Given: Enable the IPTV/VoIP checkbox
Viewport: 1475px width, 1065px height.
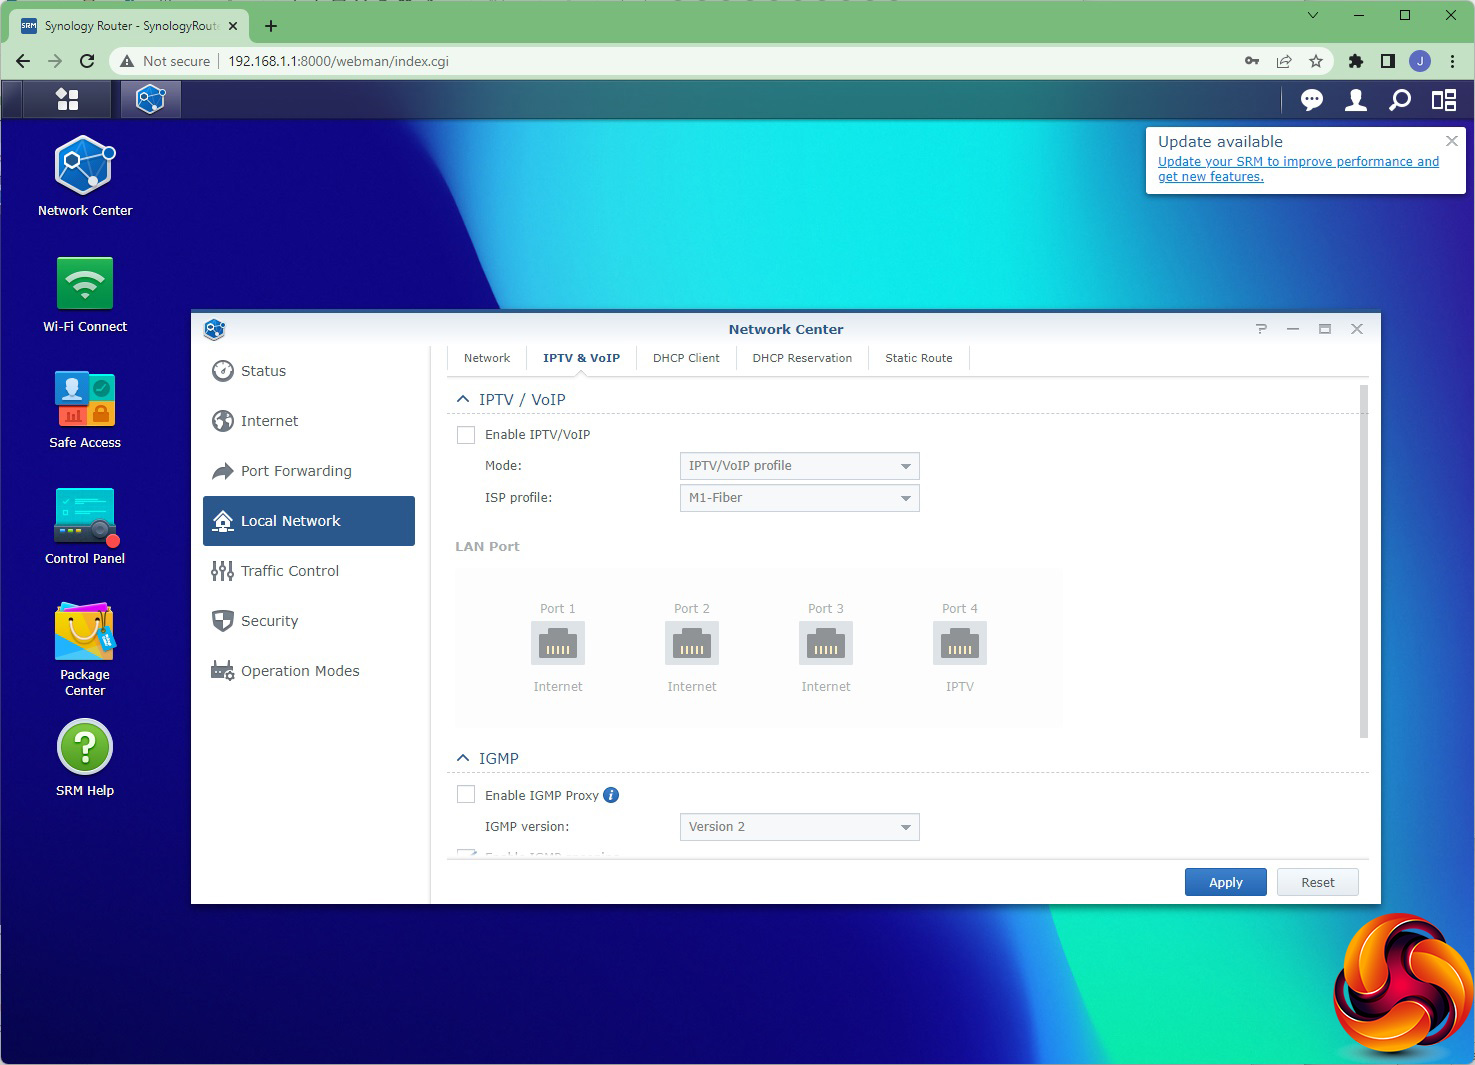Looking at the screenshot, I should 466,435.
